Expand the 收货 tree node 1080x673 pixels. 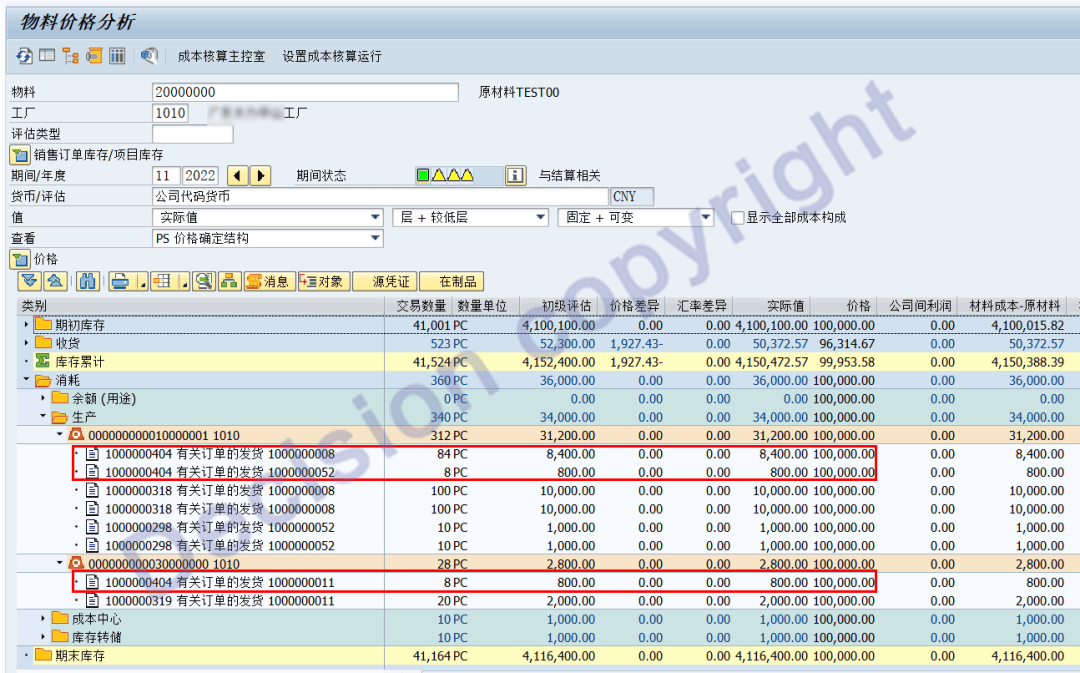click(26, 343)
